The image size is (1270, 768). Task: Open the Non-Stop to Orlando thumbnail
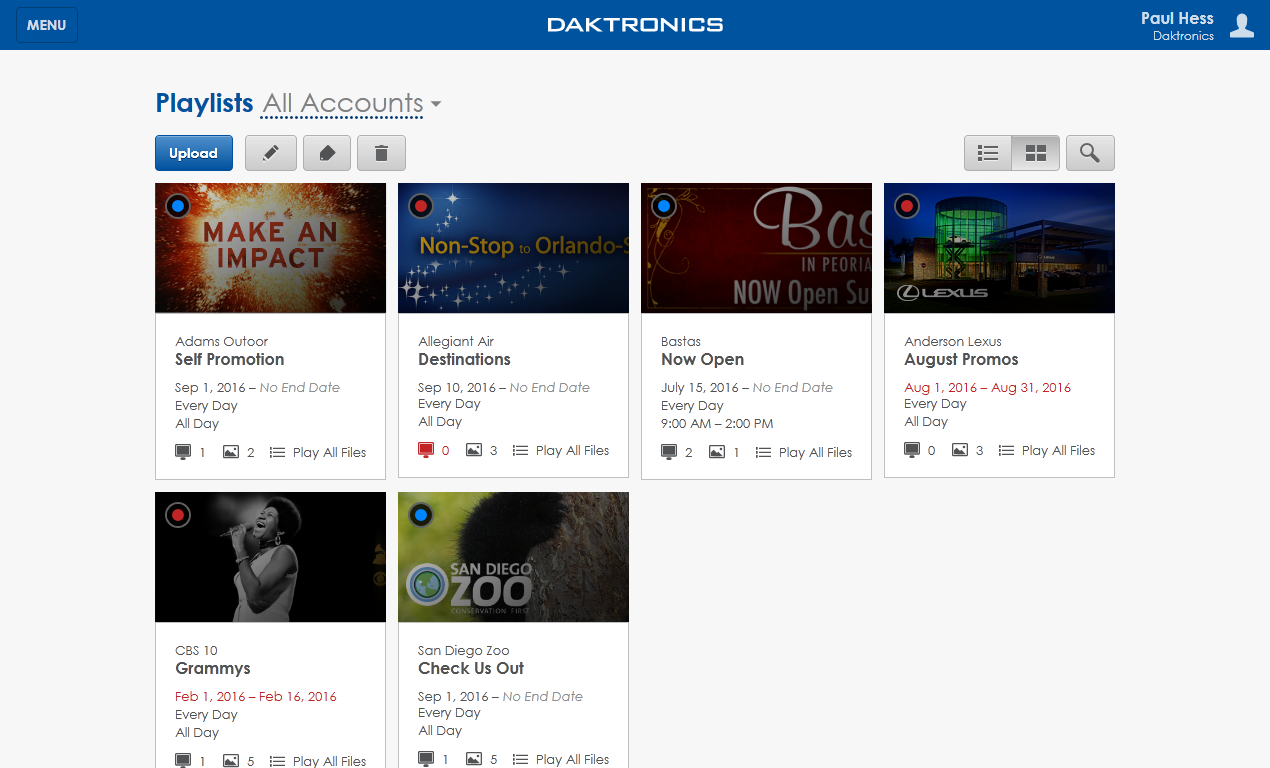click(513, 248)
